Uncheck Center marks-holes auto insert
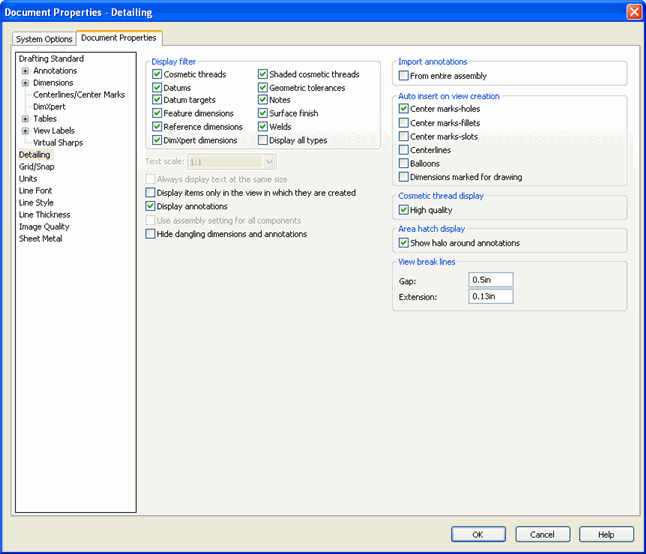Screen dimensions: 646x554 click(x=404, y=109)
